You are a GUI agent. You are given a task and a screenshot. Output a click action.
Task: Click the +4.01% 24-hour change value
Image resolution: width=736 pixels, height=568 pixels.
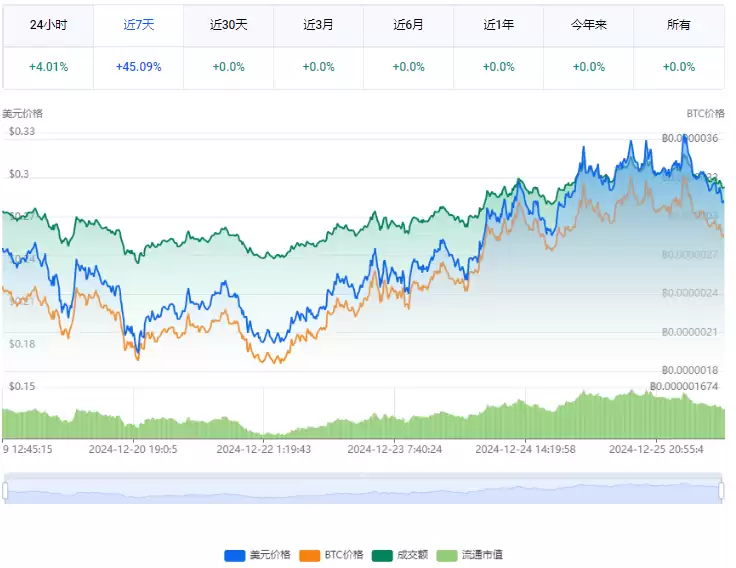point(47,67)
